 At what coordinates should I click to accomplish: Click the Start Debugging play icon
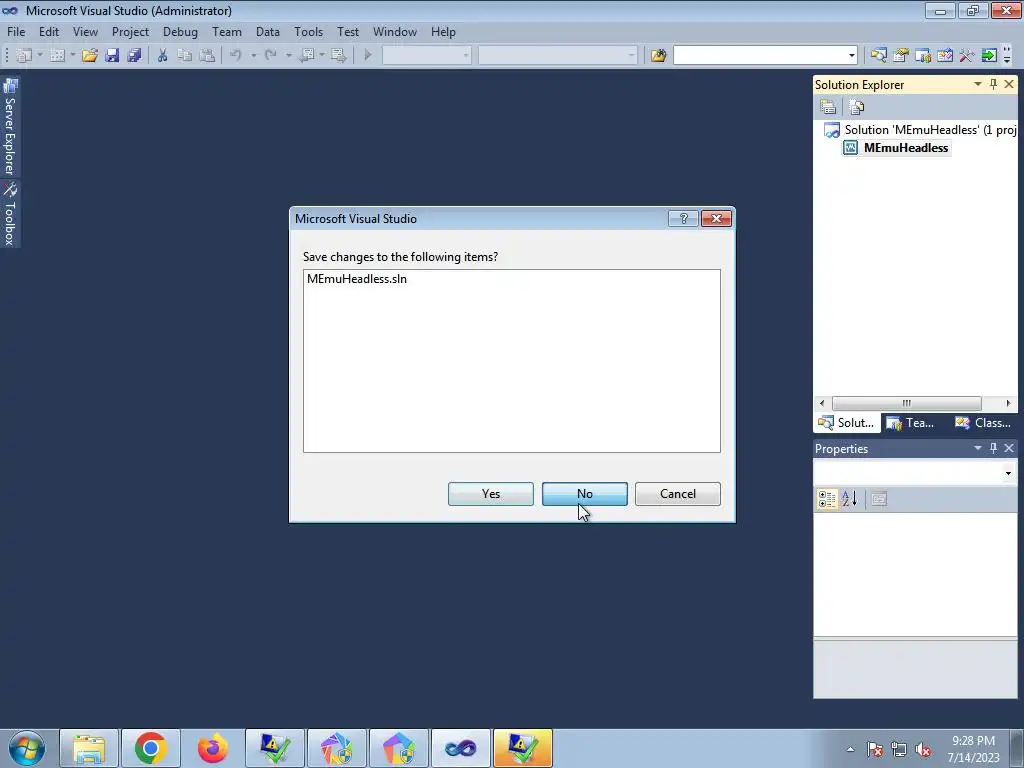coord(368,56)
